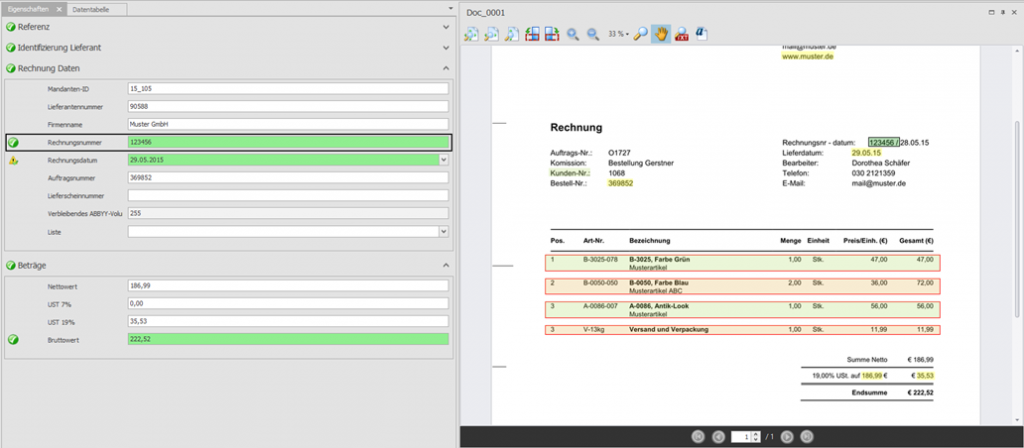
Task: Click the Auftragsnummer field
Action: [x=288, y=178]
